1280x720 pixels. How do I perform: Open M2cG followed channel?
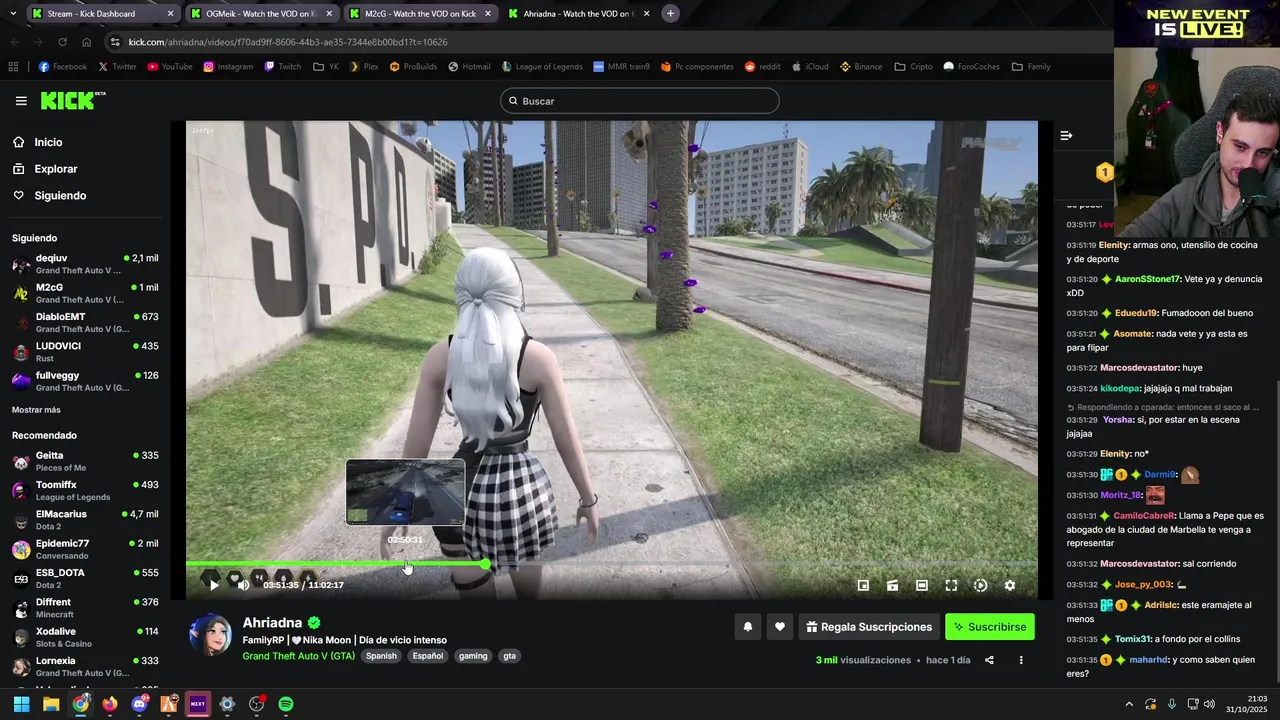(x=85, y=293)
